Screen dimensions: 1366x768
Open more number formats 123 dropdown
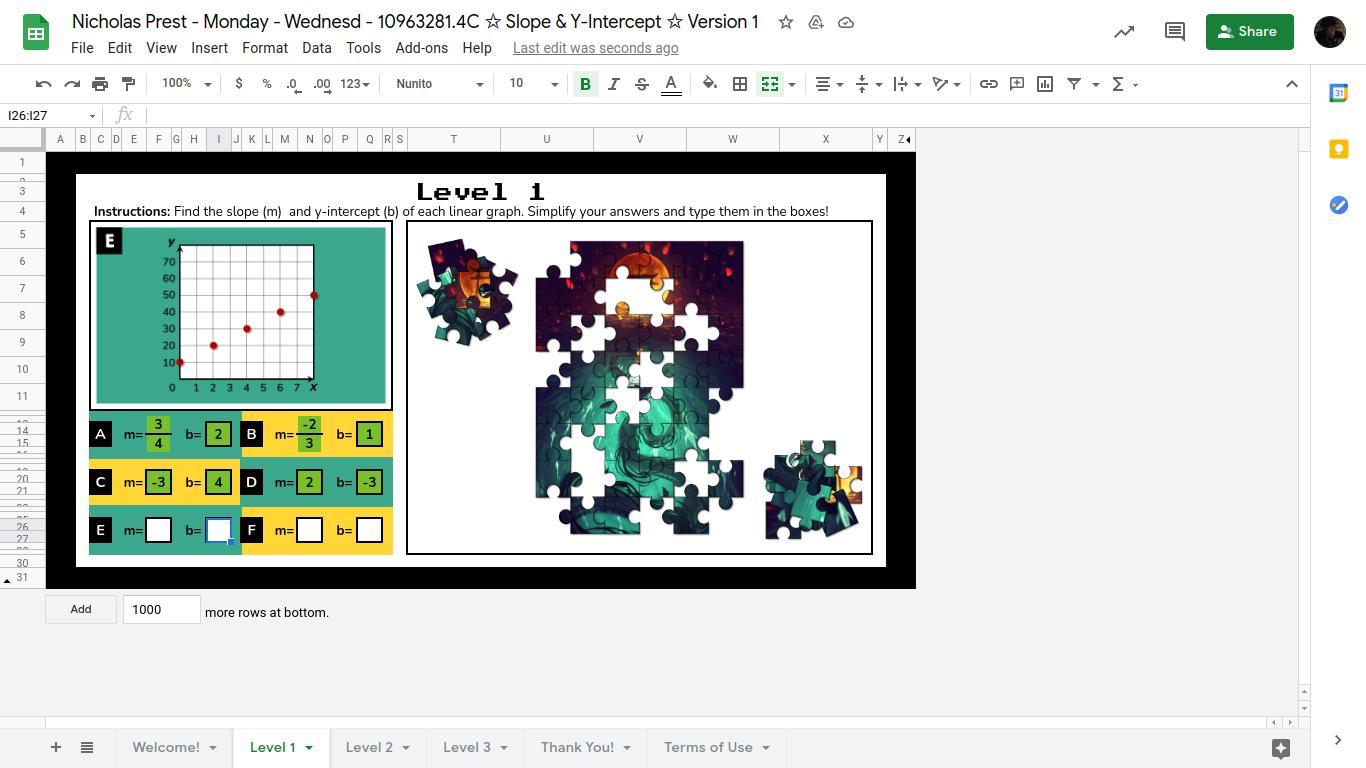click(x=355, y=84)
